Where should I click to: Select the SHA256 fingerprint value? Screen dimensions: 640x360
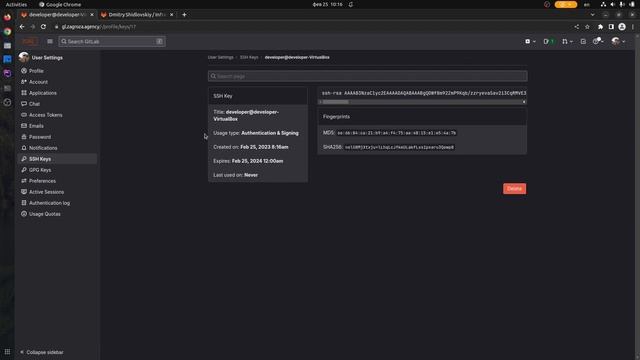399,147
